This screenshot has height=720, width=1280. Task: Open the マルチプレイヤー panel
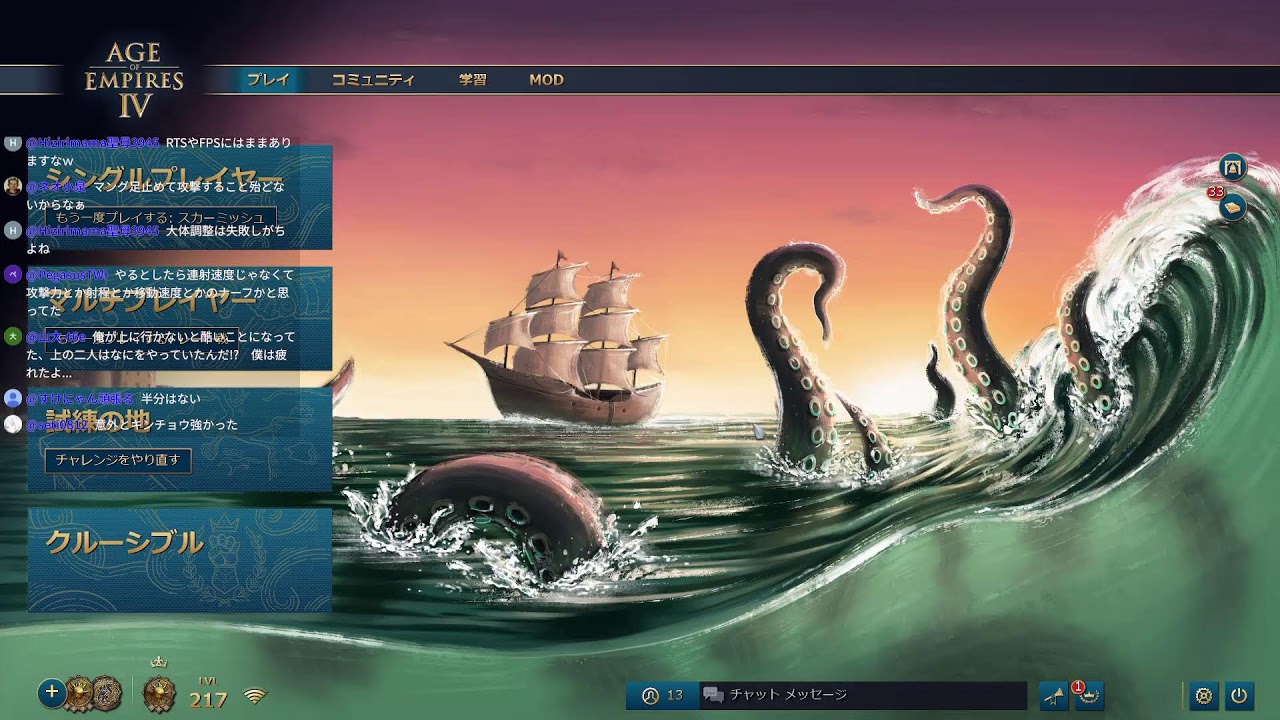click(x=180, y=318)
